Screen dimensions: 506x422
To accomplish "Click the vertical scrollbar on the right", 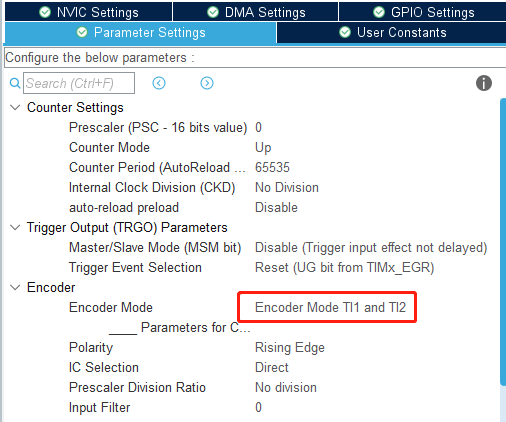I will pos(503,242).
